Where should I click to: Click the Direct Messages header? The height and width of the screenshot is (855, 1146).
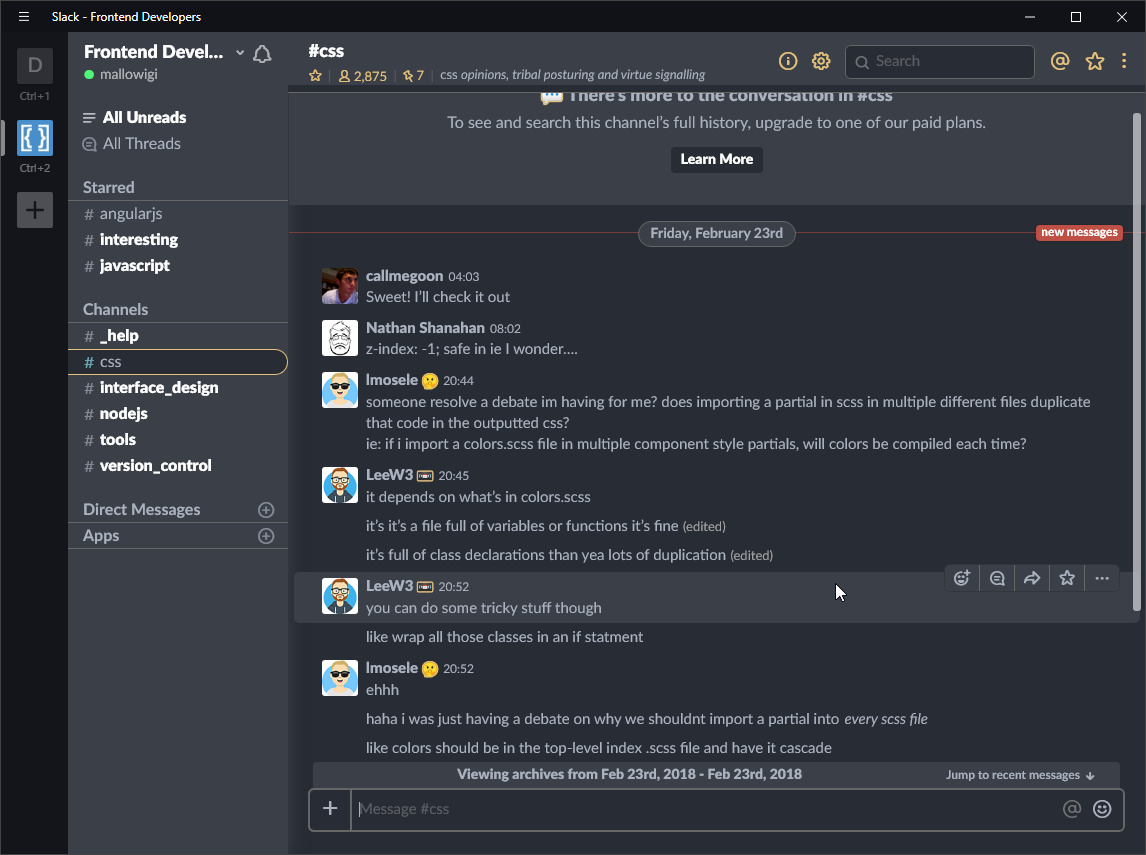click(x=142, y=510)
